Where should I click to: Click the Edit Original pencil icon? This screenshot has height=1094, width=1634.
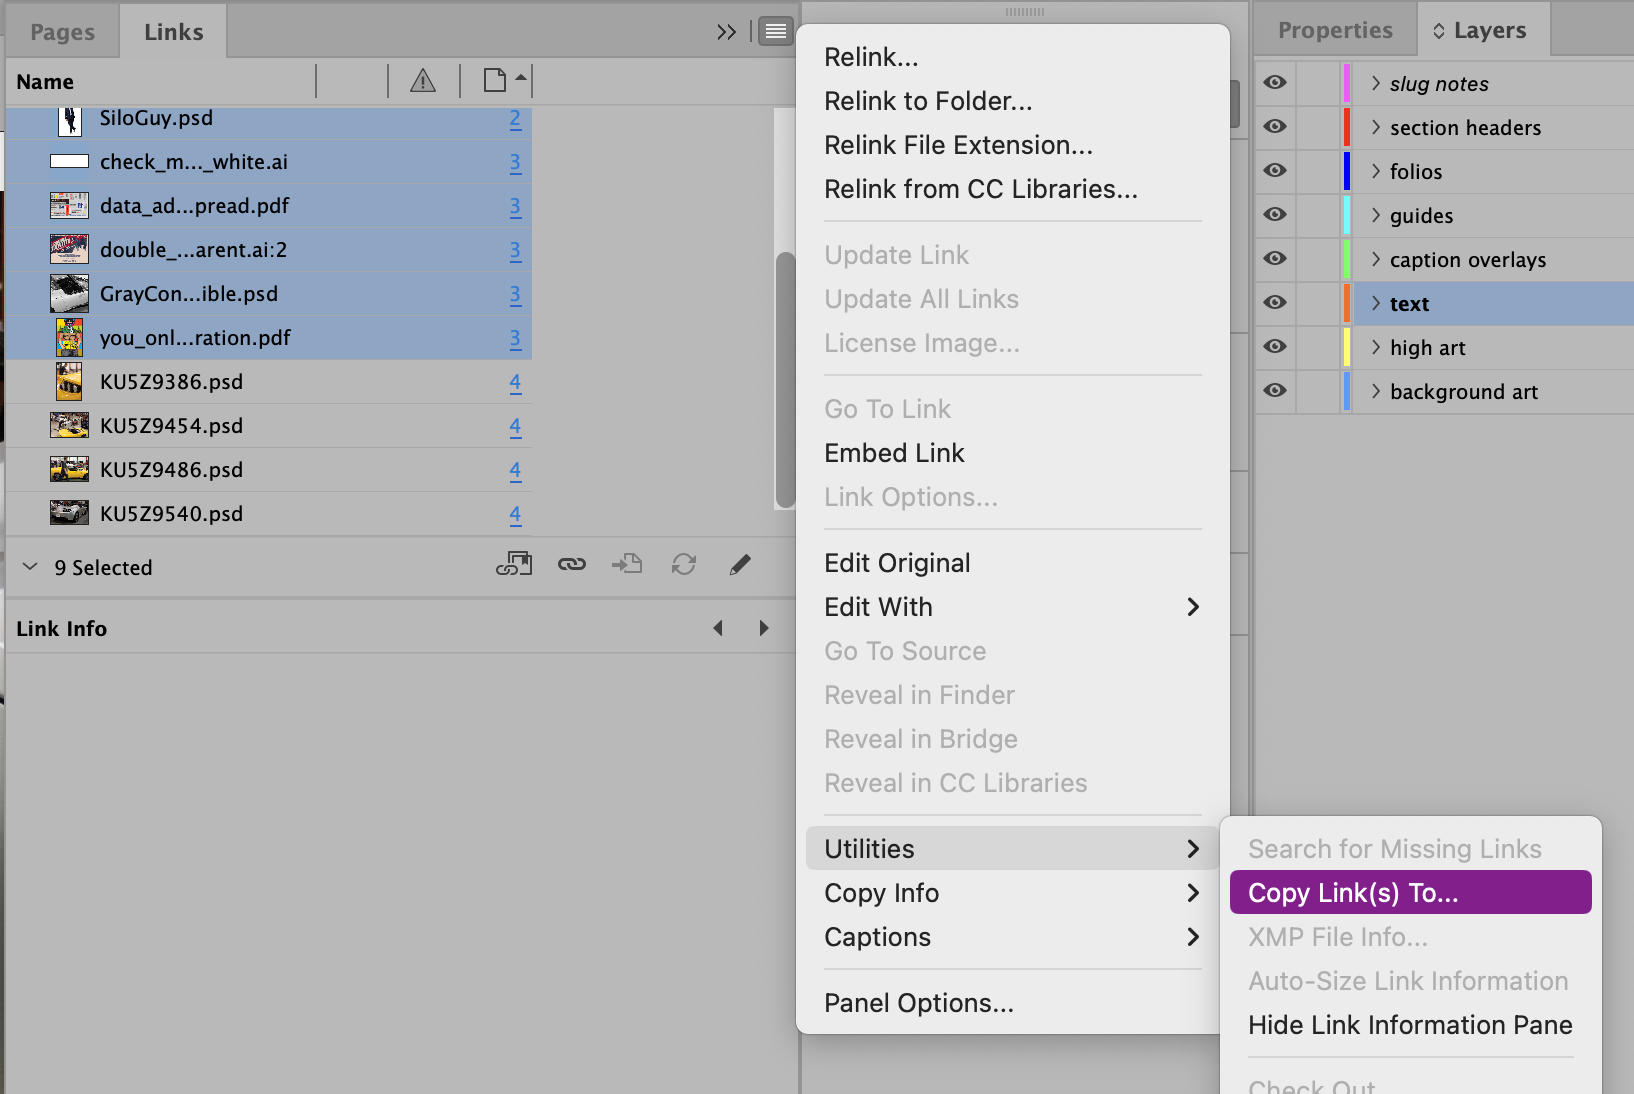(740, 565)
